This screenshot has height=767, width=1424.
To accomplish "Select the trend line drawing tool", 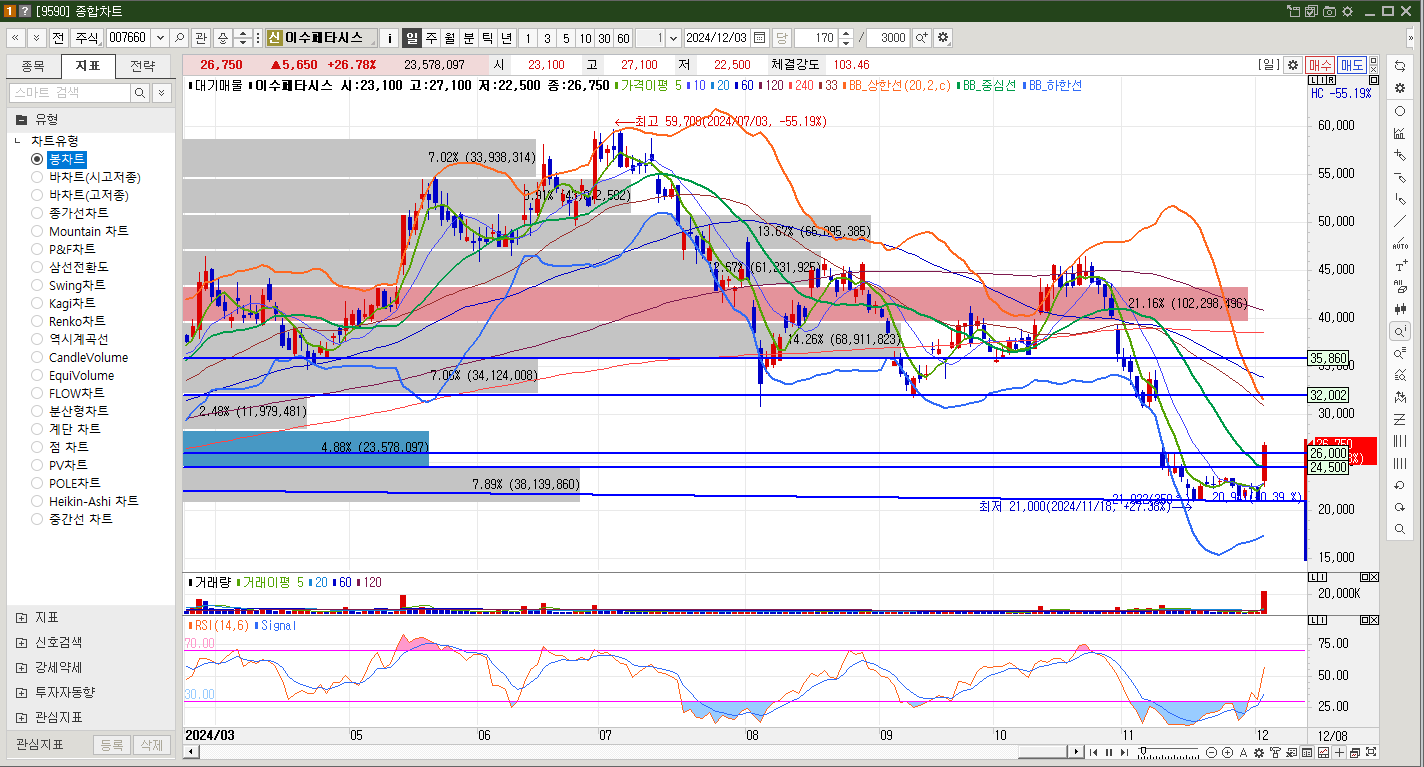I will pyautogui.click(x=1400, y=221).
